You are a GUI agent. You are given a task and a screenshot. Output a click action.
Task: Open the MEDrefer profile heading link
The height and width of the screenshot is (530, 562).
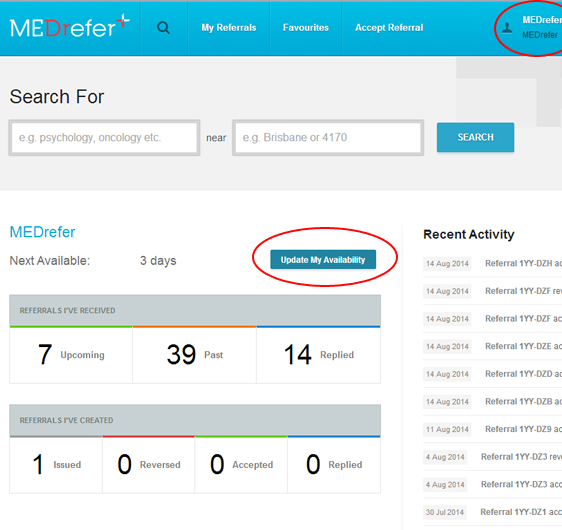tap(42, 232)
